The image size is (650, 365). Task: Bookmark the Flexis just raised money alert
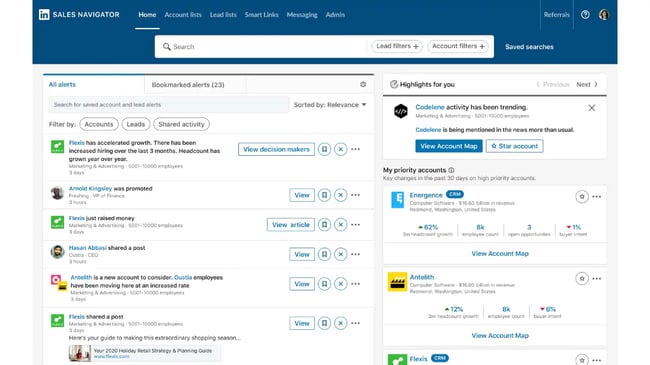(x=324, y=225)
